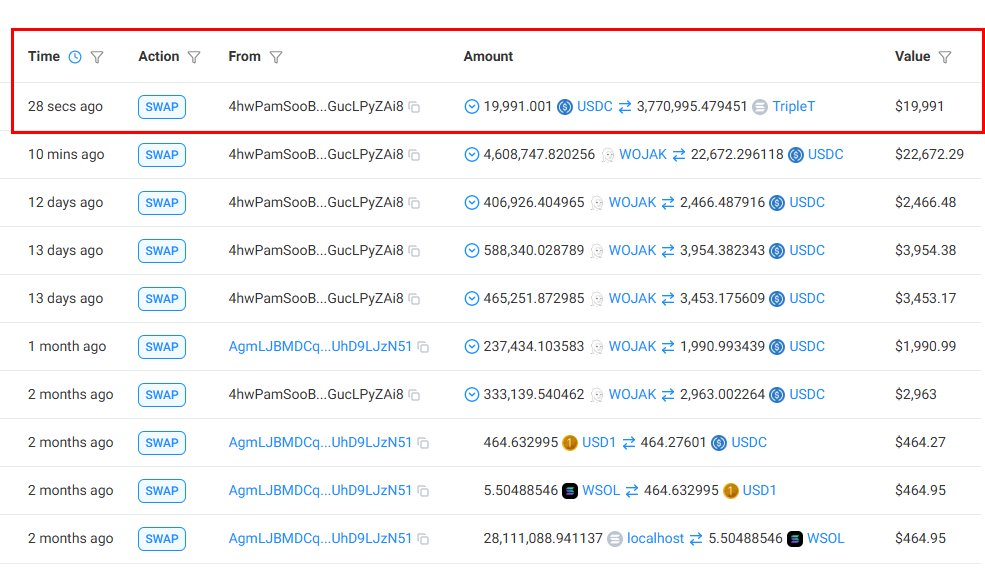The image size is (985, 575).
Task: Open the TripleT token link
Action: point(793,106)
